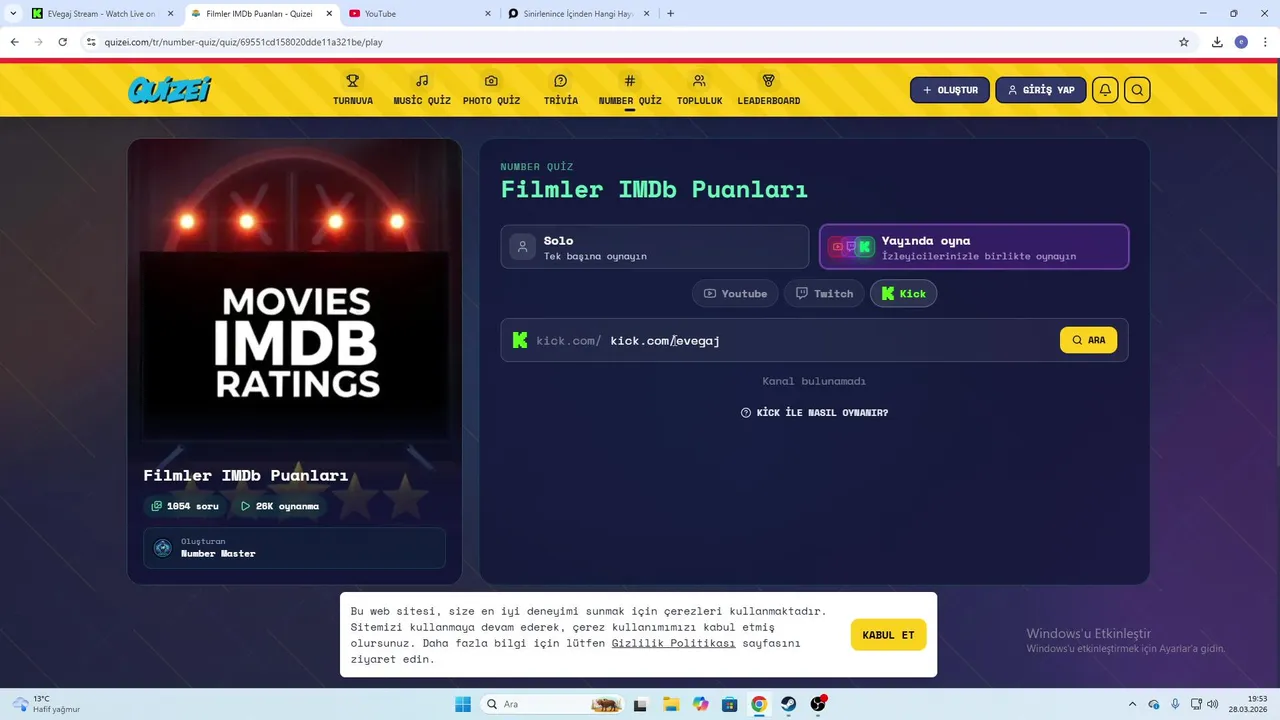Click the Quizei logo
This screenshot has height=720, width=1280.
170,90
